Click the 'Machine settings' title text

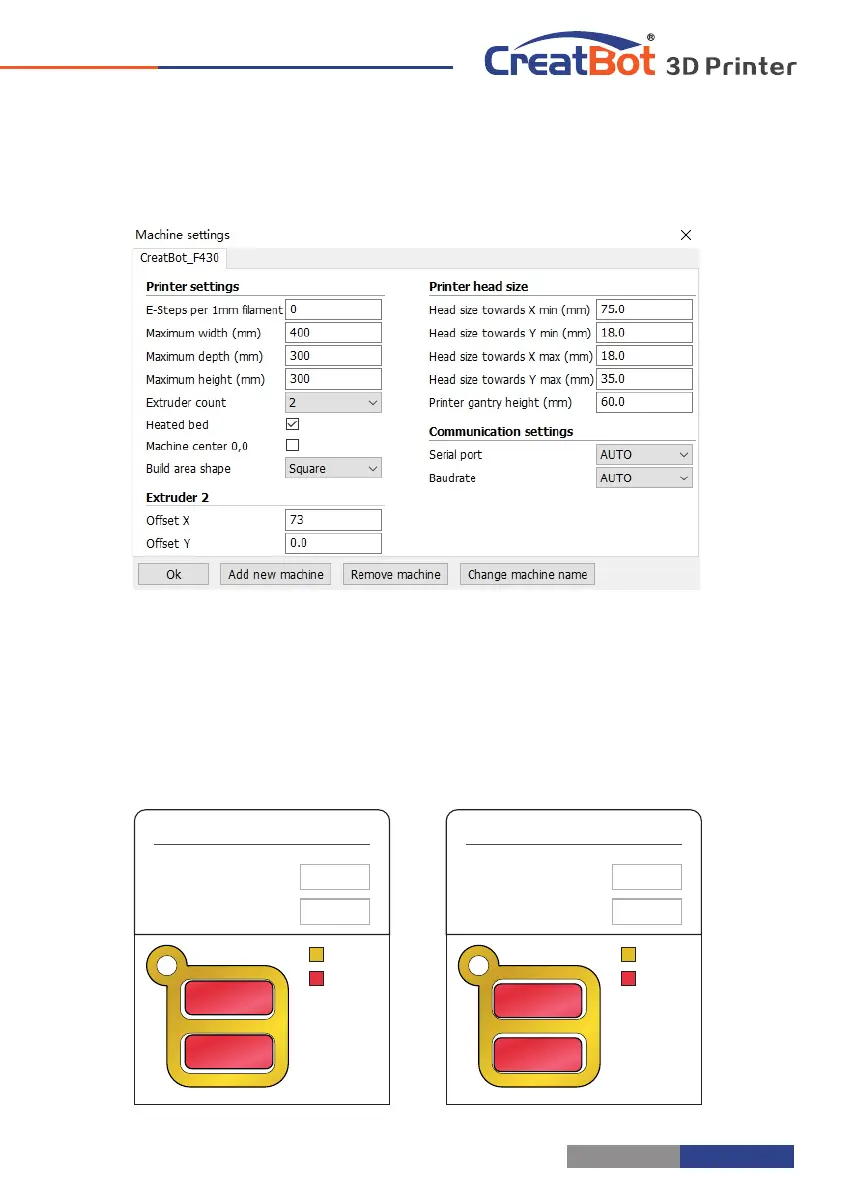pos(182,235)
